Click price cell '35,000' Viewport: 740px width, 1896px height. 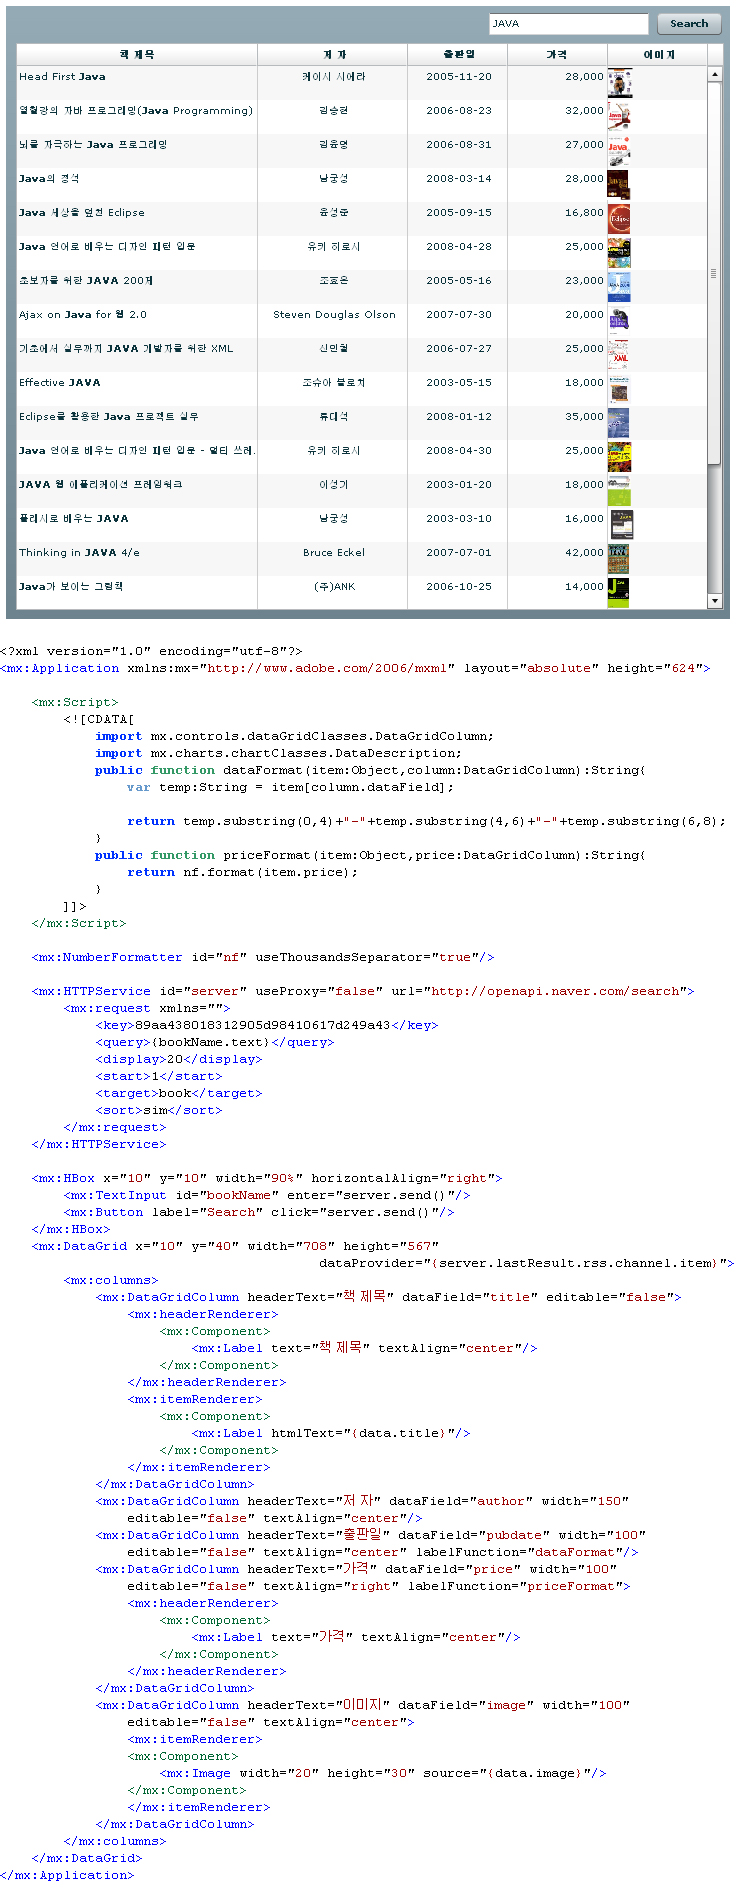[x=584, y=417]
